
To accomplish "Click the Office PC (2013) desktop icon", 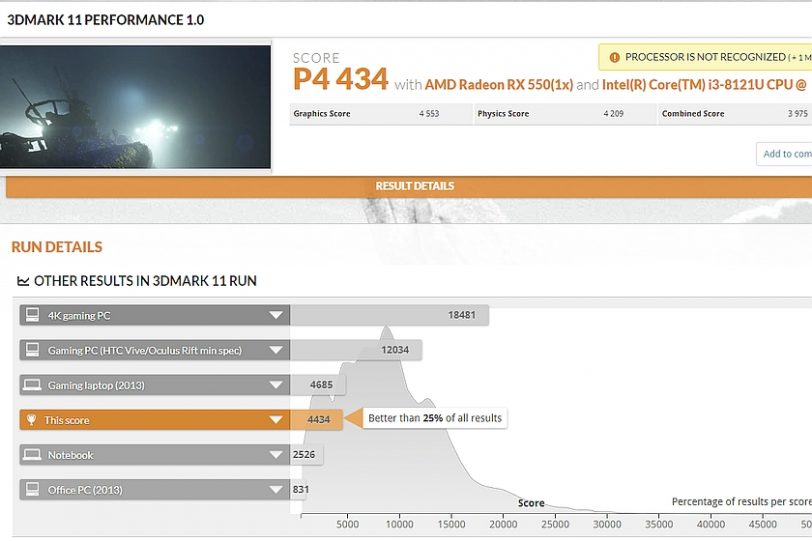I will click(33, 489).
